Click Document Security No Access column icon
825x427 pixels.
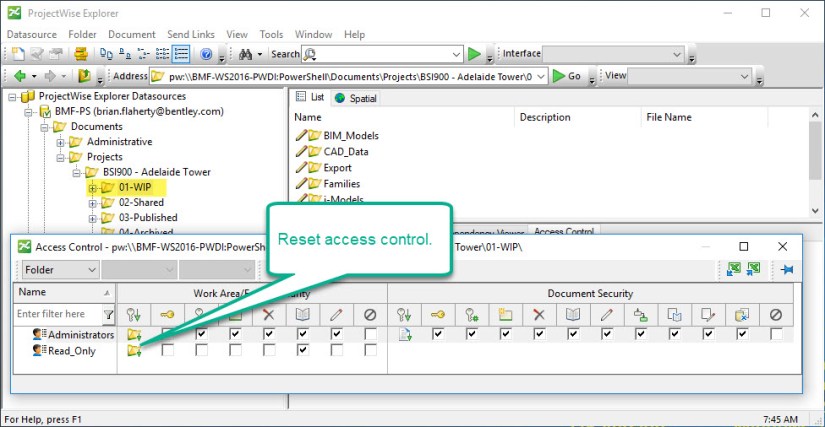pyautogui.click(x=776, y=314)
